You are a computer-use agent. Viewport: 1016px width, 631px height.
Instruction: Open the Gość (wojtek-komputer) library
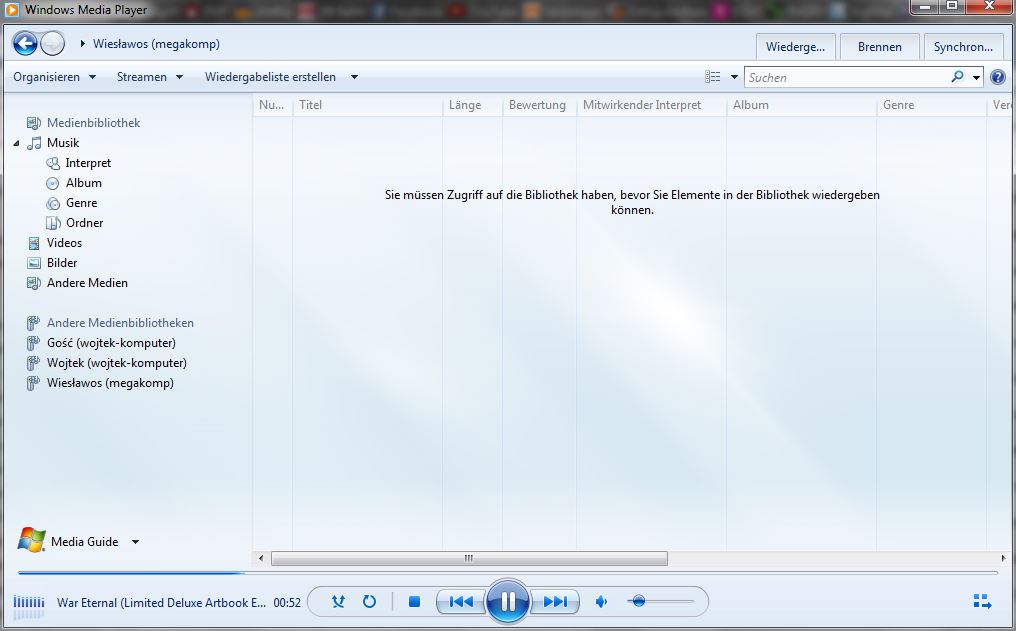(x=111, y=343)
